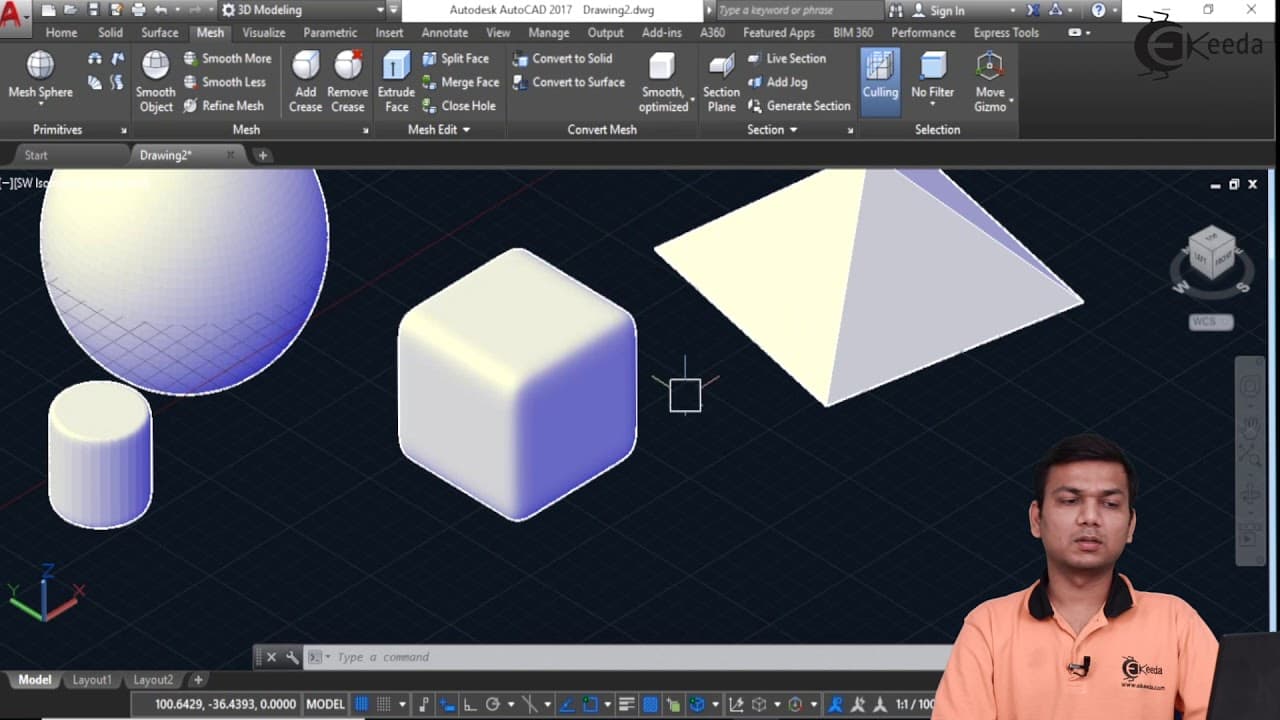Click the Section Plane tool
The height and width of the screenshot is (720, 1280).
pyautogui.click(x=721, y=81)
